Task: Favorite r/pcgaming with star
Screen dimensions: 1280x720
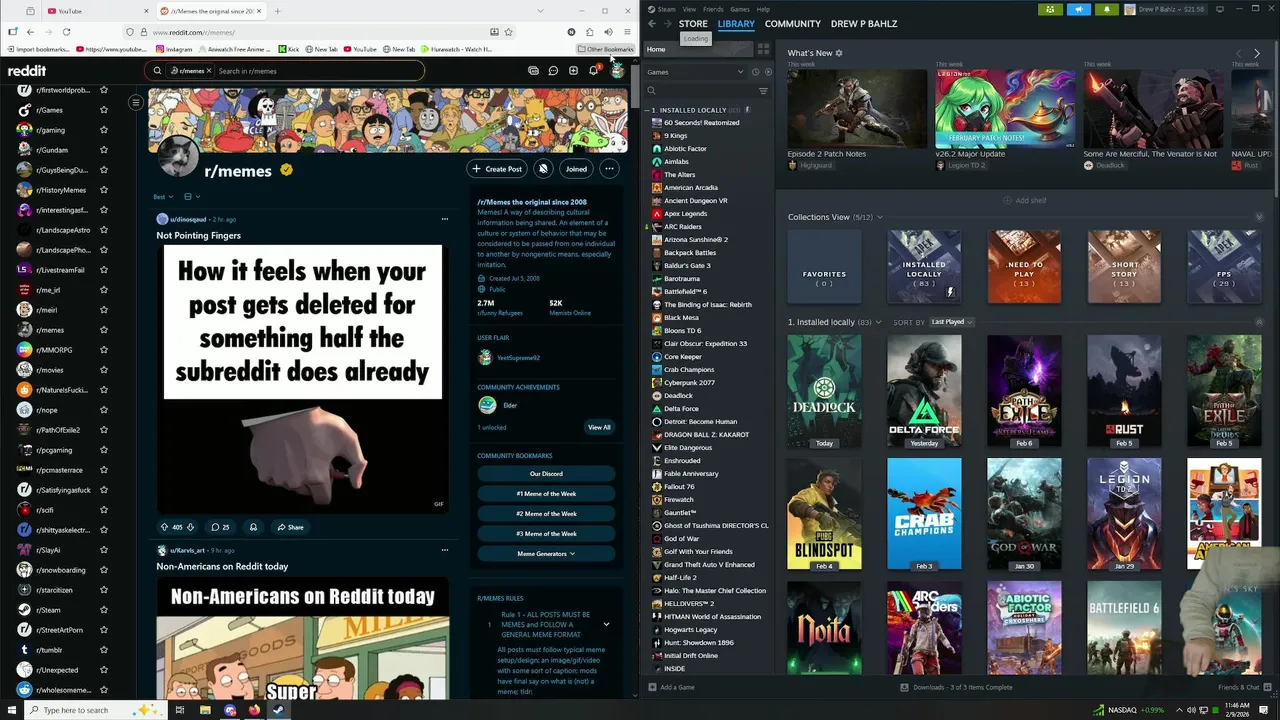Action: 103,450
